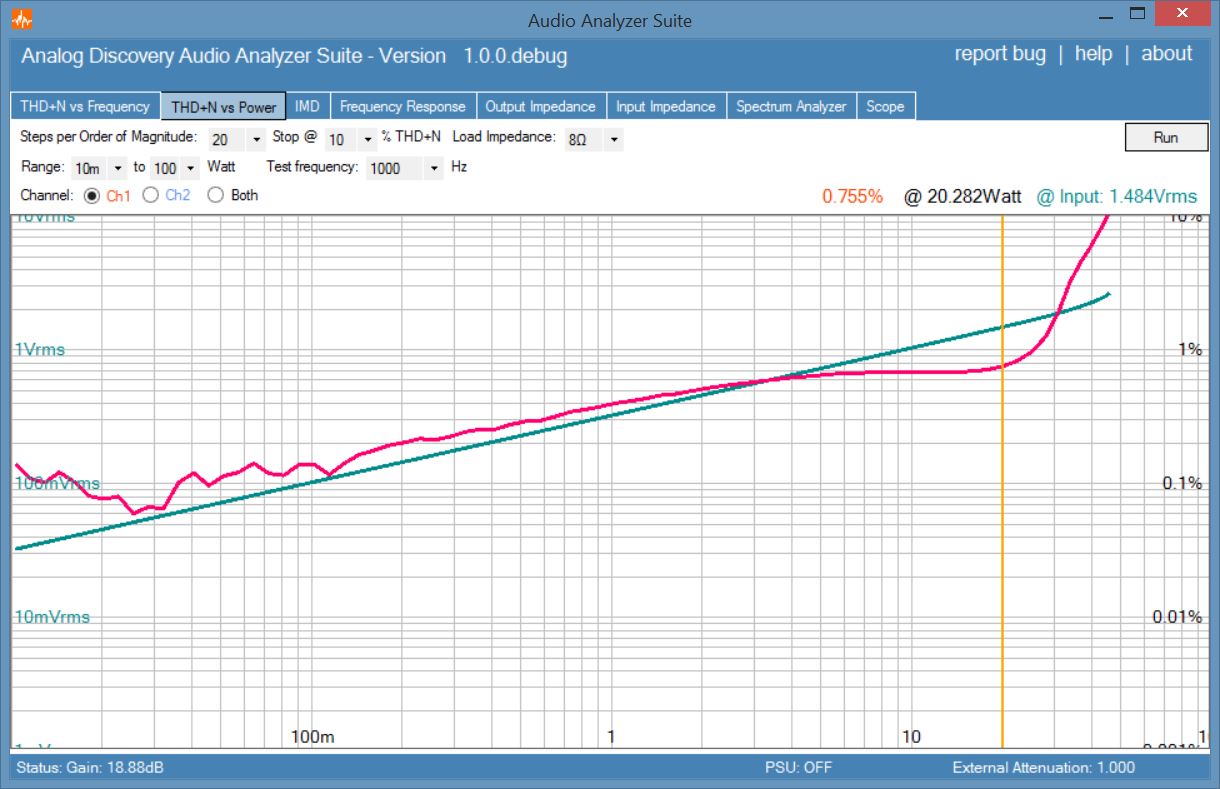
Task: Expand Steps per Order of Magnitude dropdown
Action: (x=256, y=140)
